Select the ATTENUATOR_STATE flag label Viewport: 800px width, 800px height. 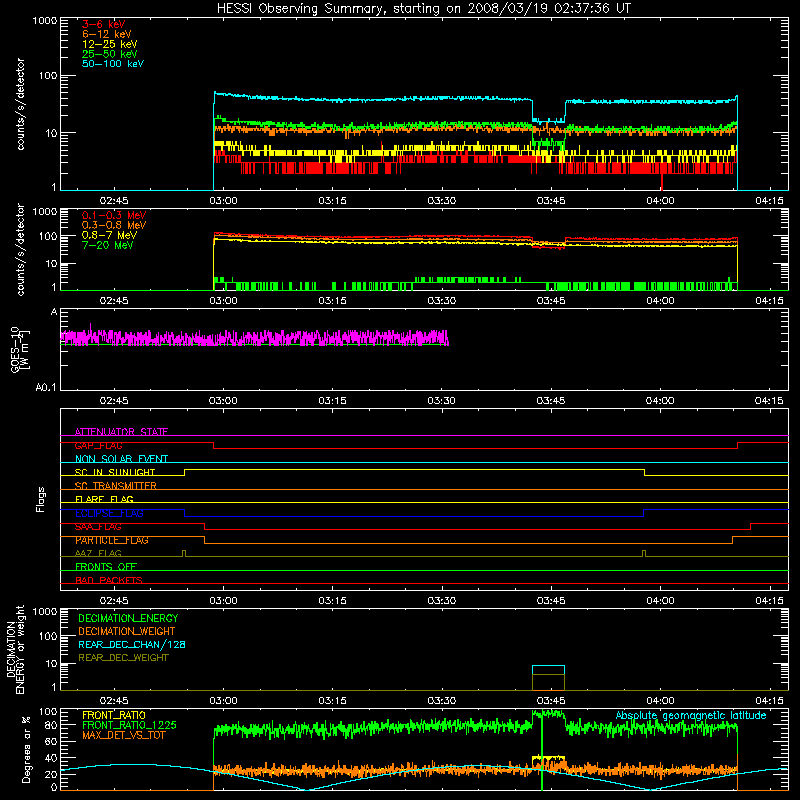(x=121, y=432)
